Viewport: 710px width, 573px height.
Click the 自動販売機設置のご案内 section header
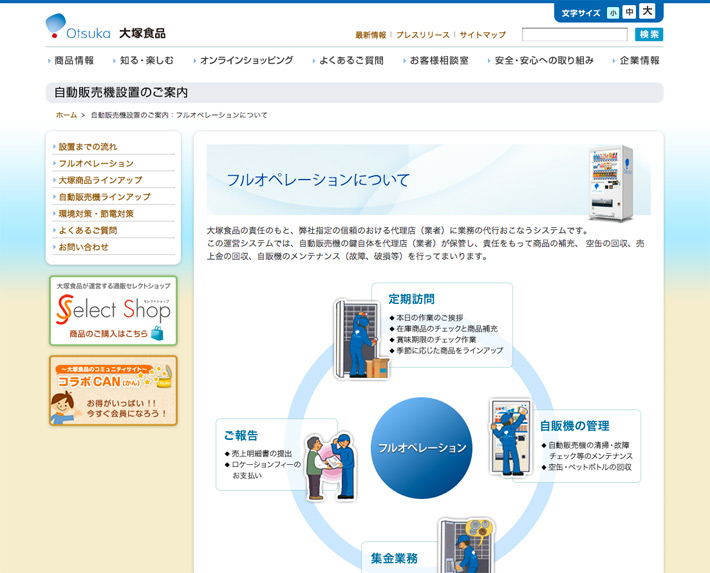(121, 92)
